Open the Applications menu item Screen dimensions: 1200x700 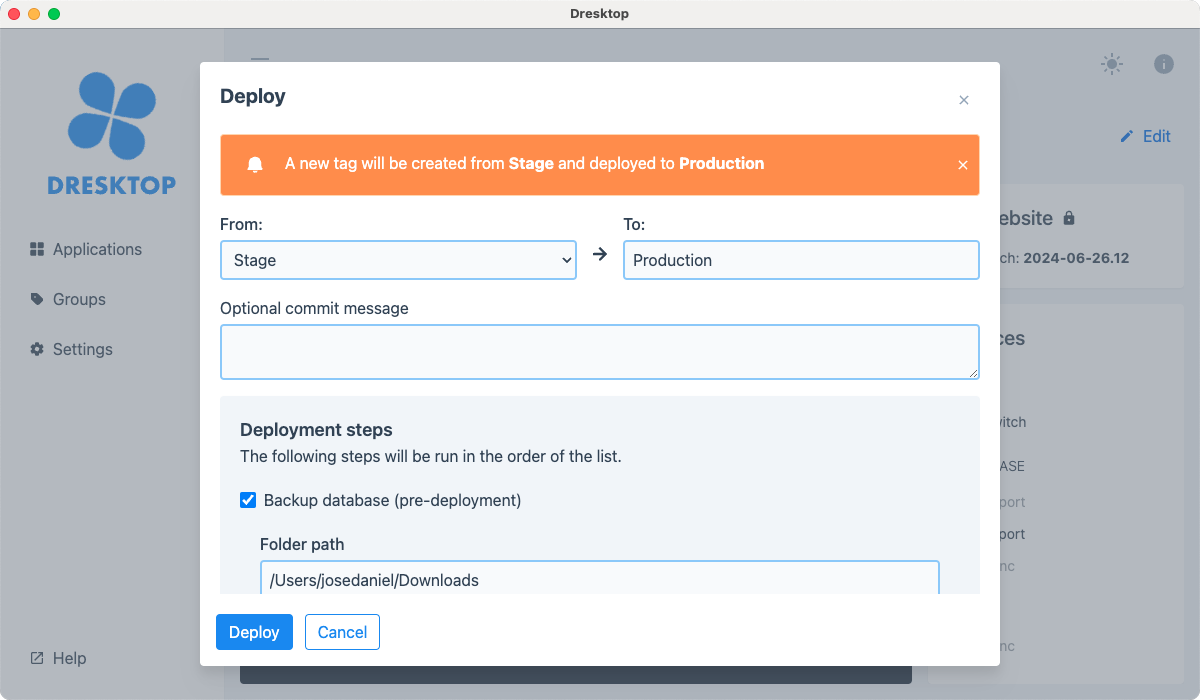tap(97, 249)
